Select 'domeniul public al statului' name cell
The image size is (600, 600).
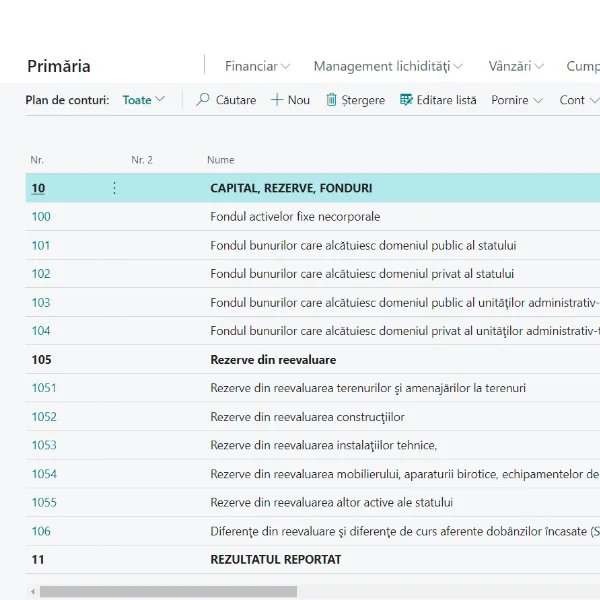click(363, 245)
